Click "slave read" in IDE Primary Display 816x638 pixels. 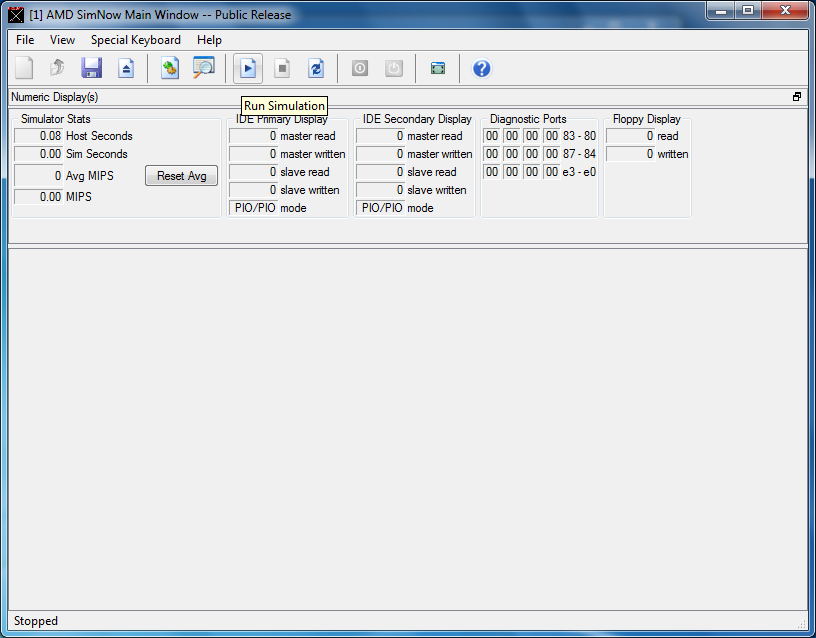point(305,172)
